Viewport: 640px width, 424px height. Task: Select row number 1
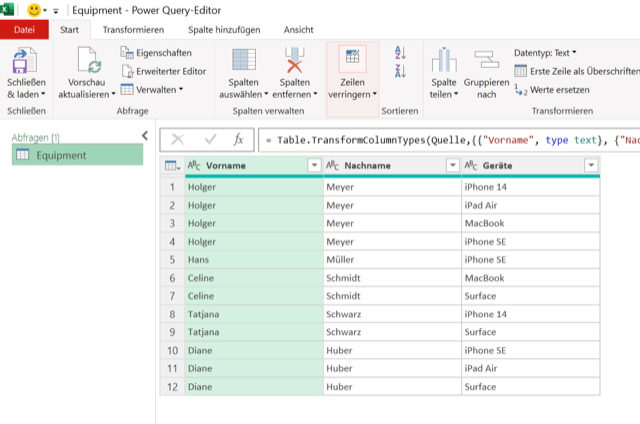172,187
